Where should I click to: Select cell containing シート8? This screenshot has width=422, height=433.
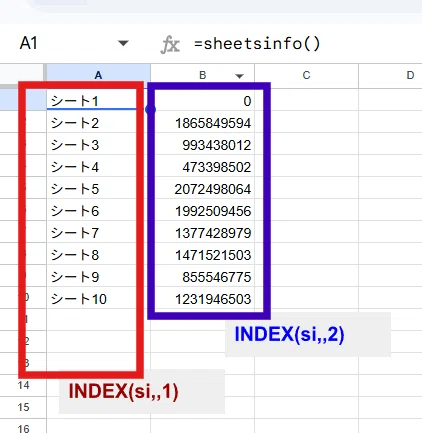click(x=98, y=254)
